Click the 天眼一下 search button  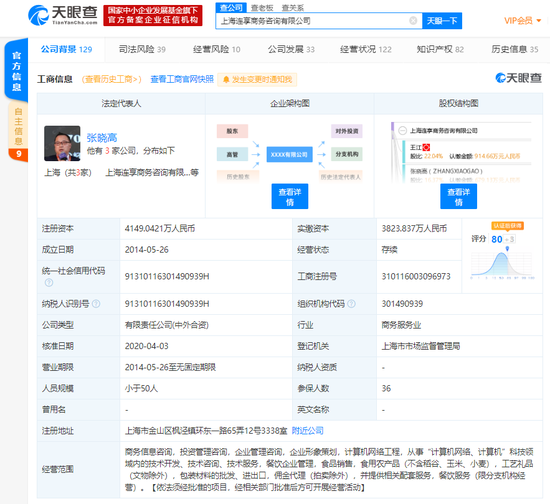(x=442, y=21)
